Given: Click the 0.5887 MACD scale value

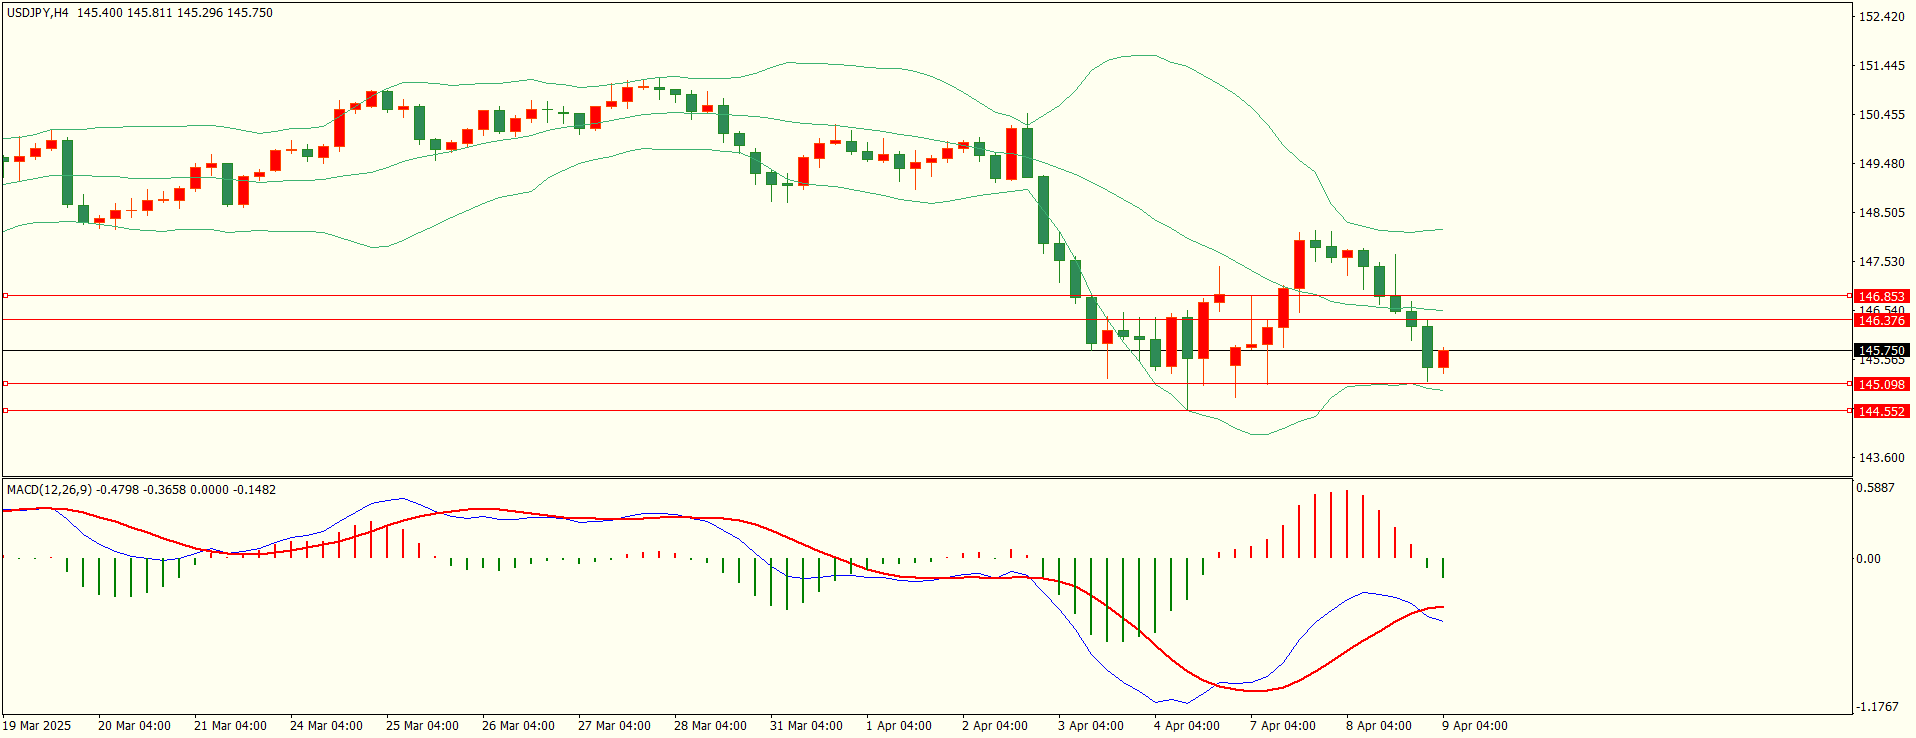Looking at the screenshot, I should 1875,488.
